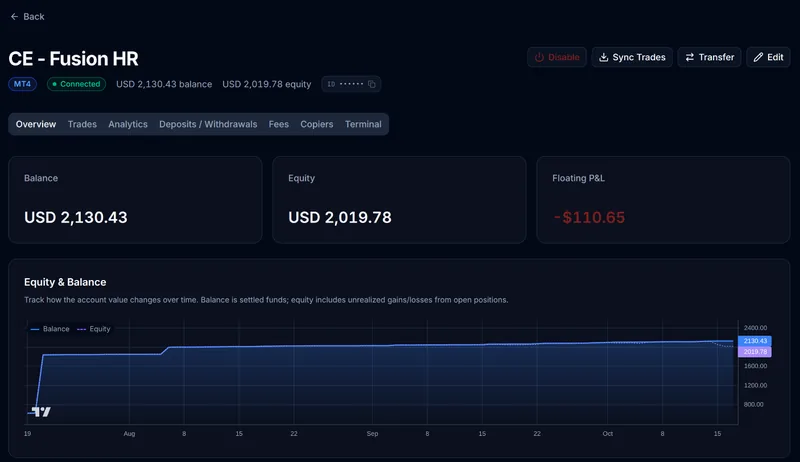This screenshot has height=462, width=800.
Task: Click the MT4 platform badge
Action: coord(22,84)
